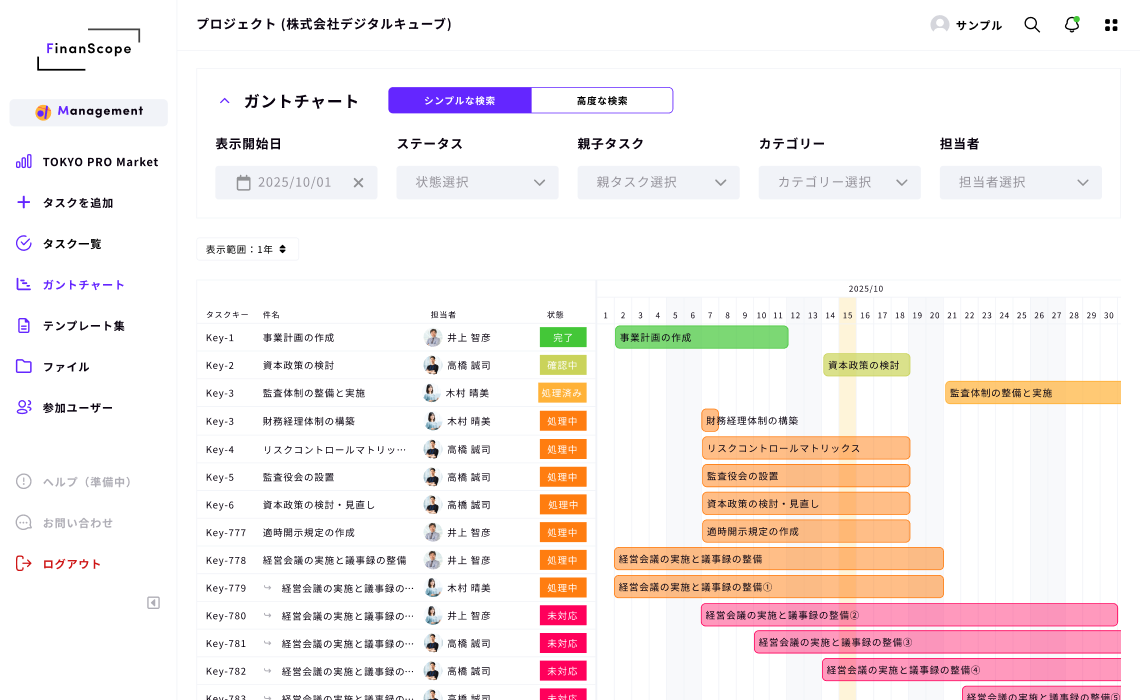The width and height of the screenshot is (1140, 700).
Task: Click the green 事業計画の作成 gantt bar
Action: pos(701,337)
